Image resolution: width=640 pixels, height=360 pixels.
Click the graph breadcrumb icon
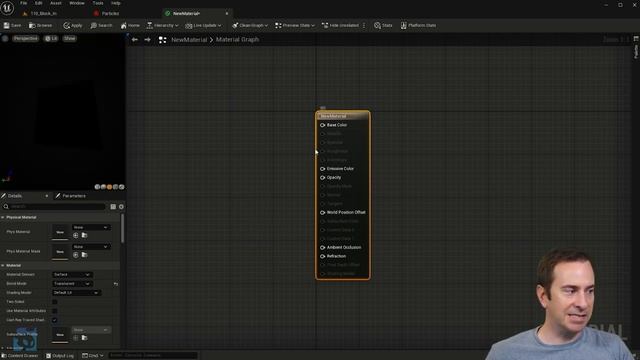coord(162,40)
